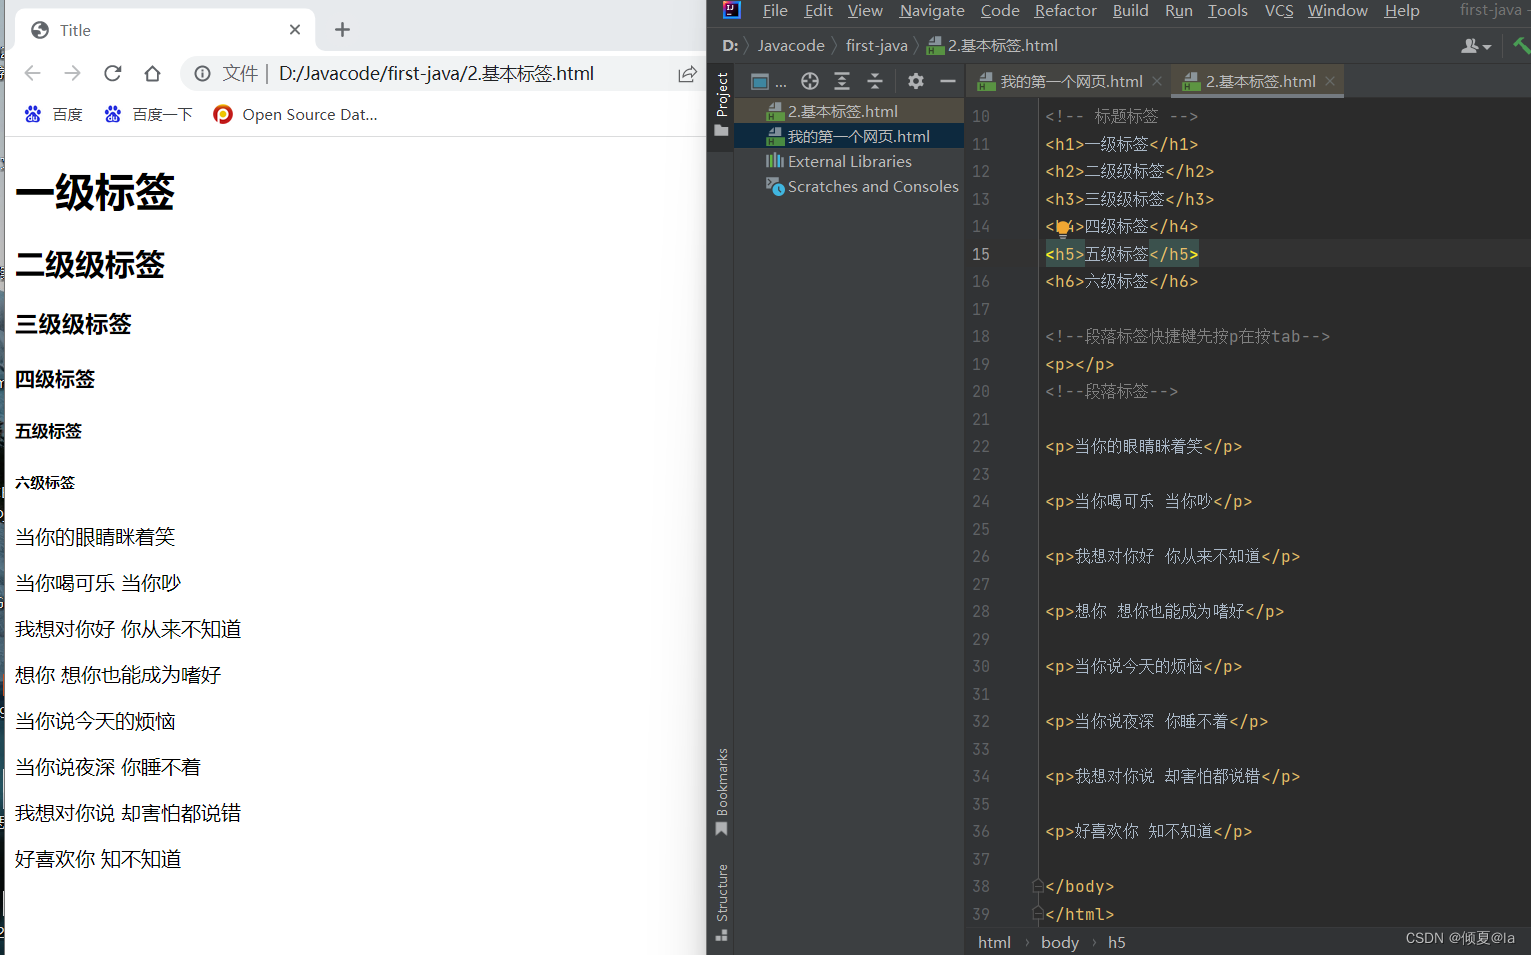The height and width of the screenshot is (955, 1531).
Task: Open the 百度 bookmark
Action: coord(54,114)
